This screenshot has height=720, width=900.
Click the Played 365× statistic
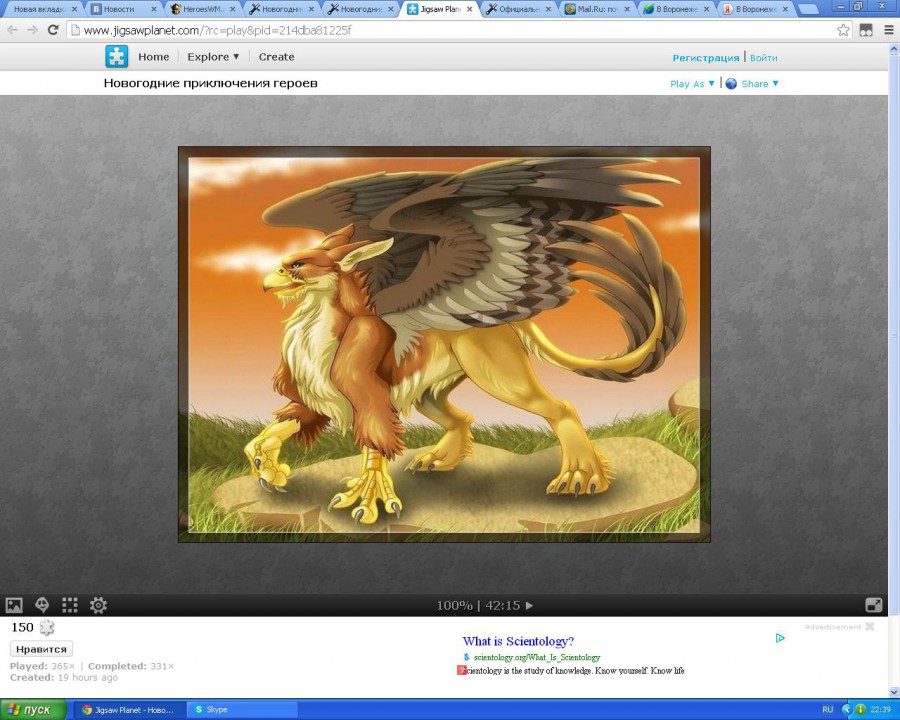tap(42, 666)
